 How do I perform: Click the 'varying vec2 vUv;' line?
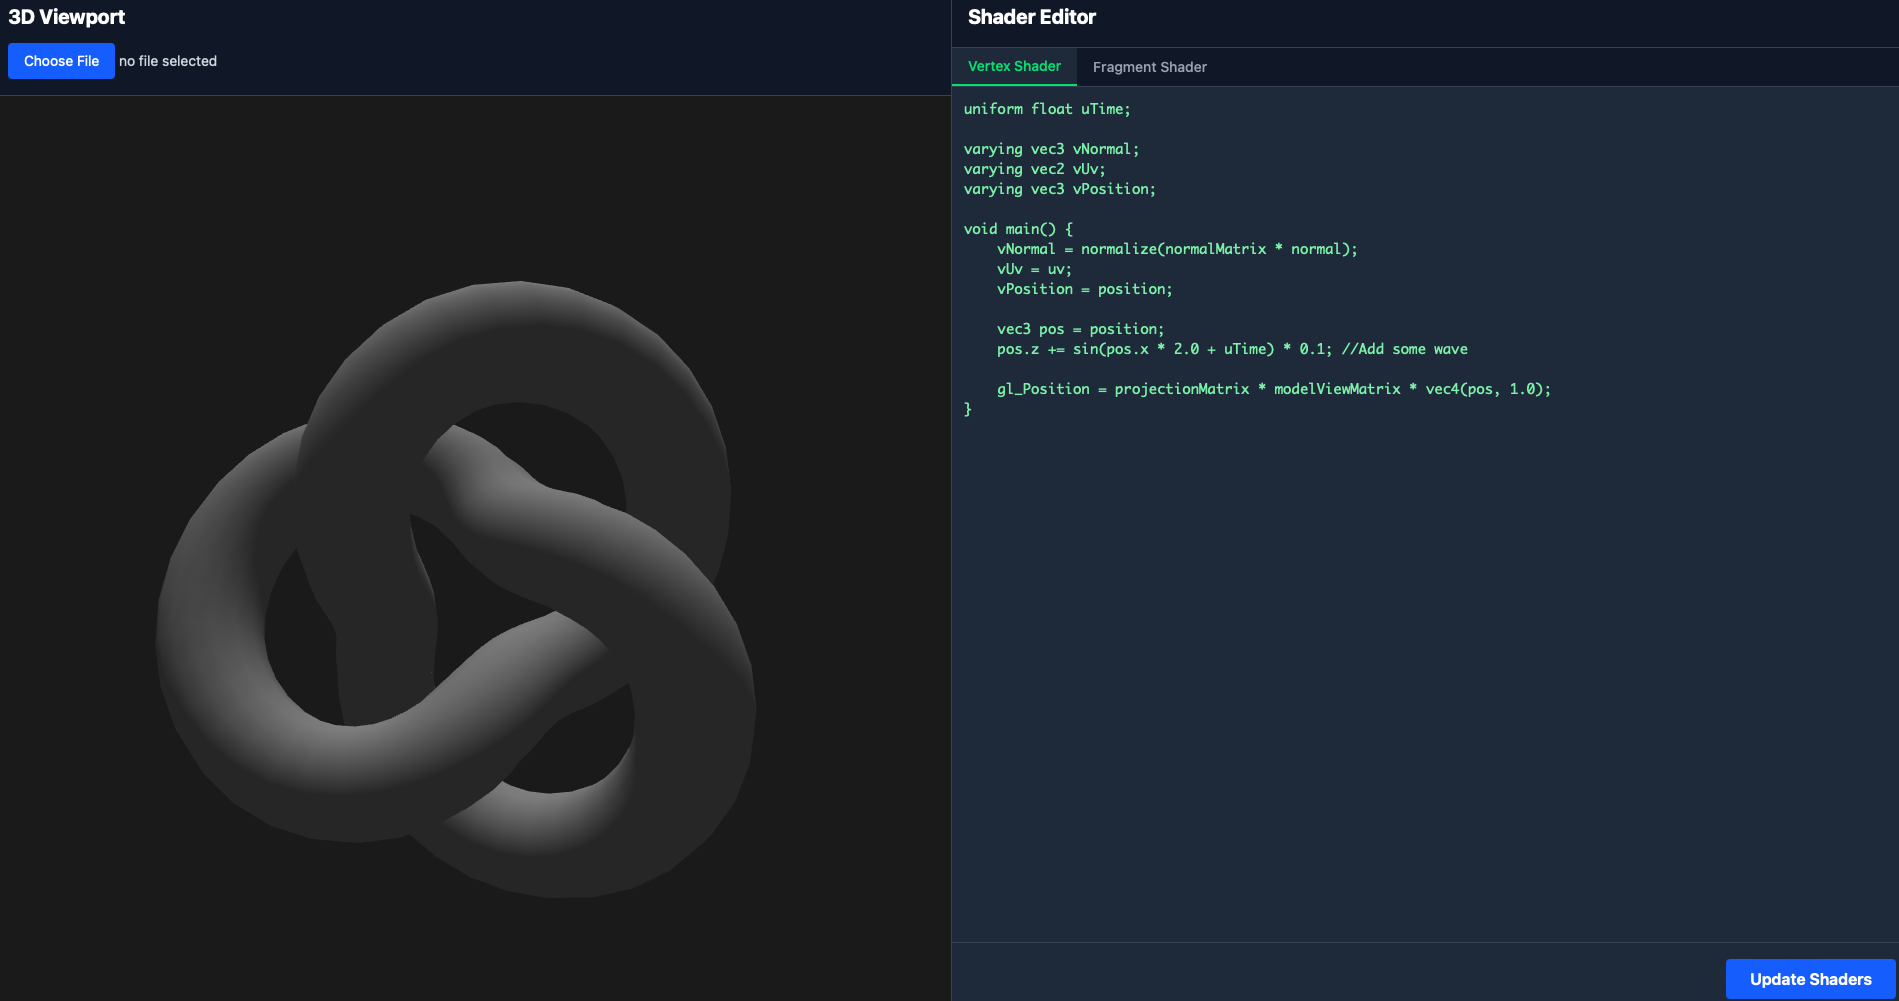pos(1034,169)
